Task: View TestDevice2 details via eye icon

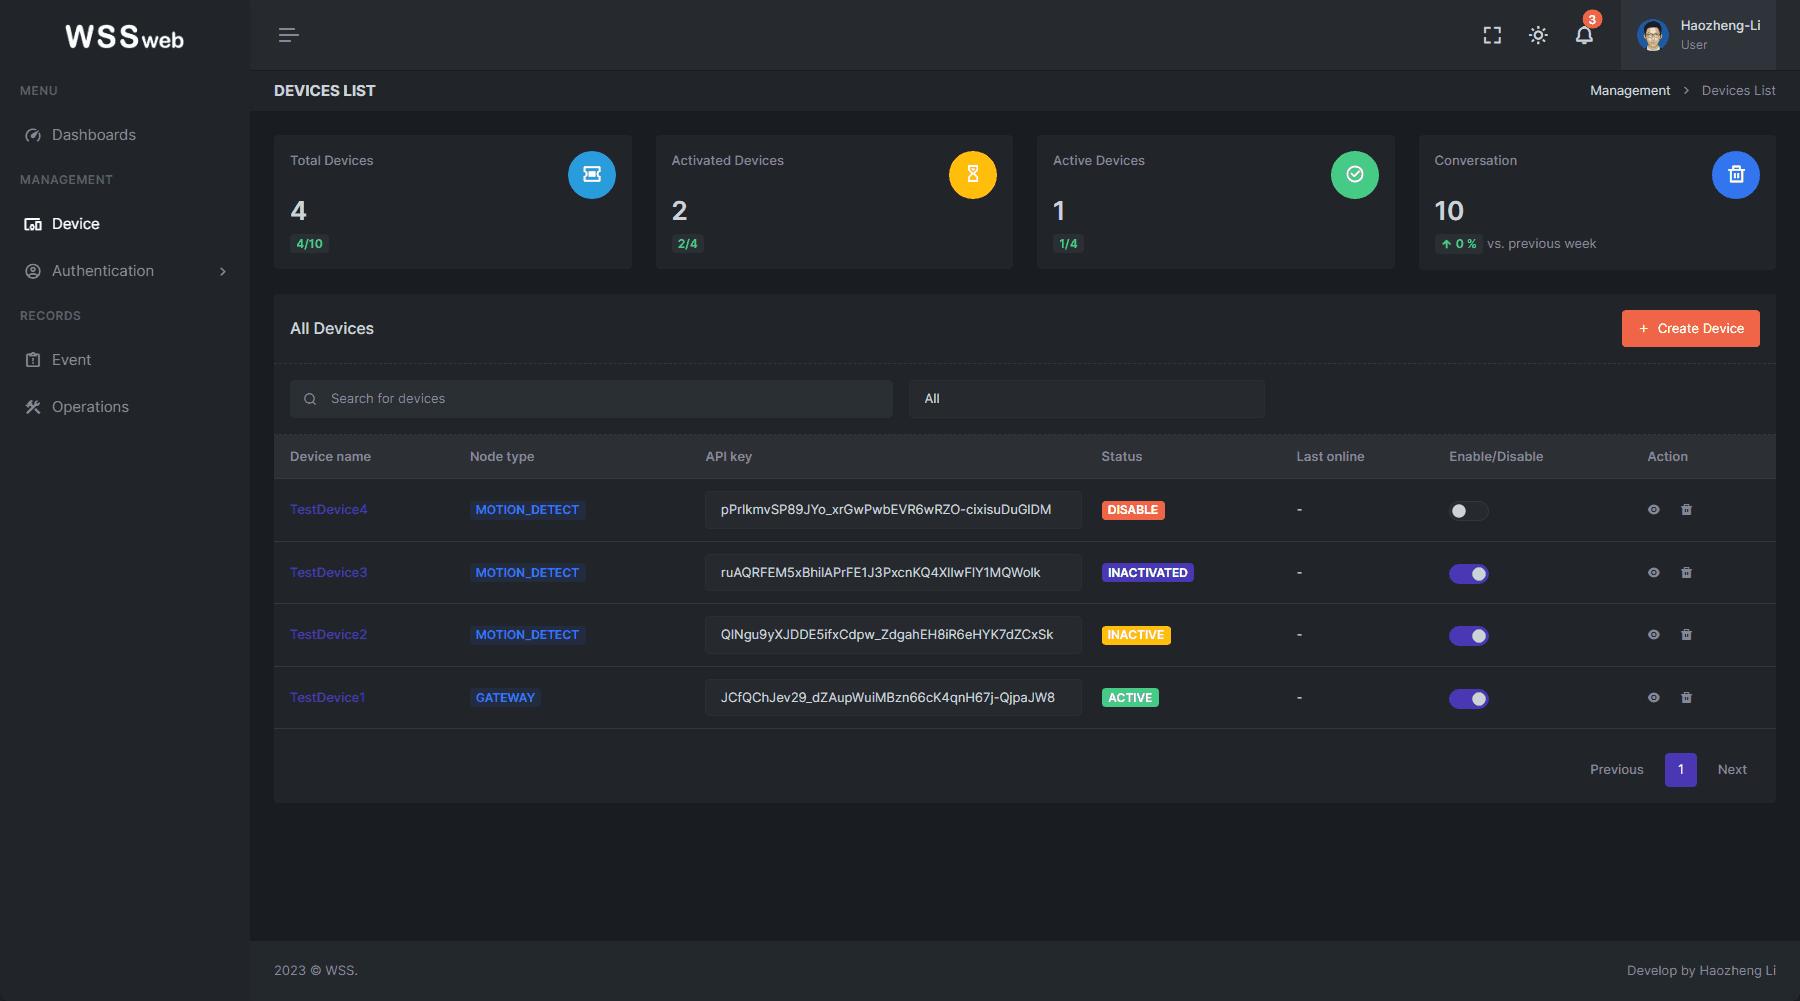Action: pos(1654,635)
